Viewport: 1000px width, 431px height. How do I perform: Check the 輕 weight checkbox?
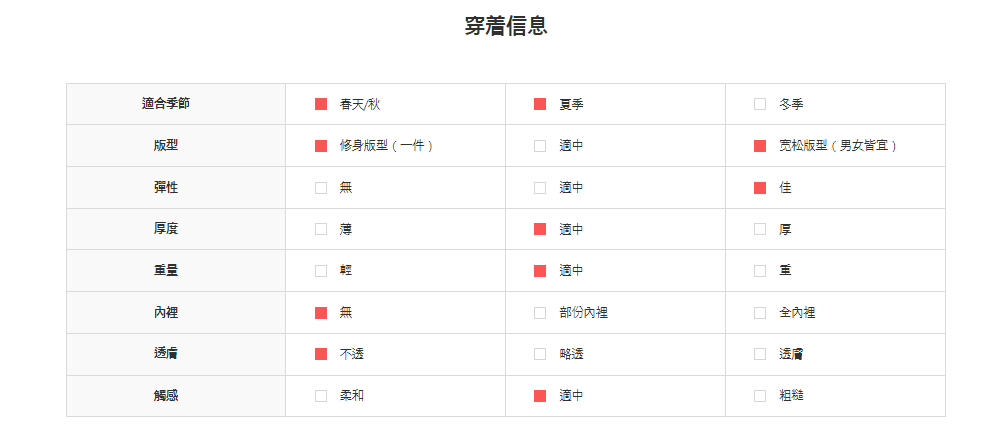tap(321, 271)
